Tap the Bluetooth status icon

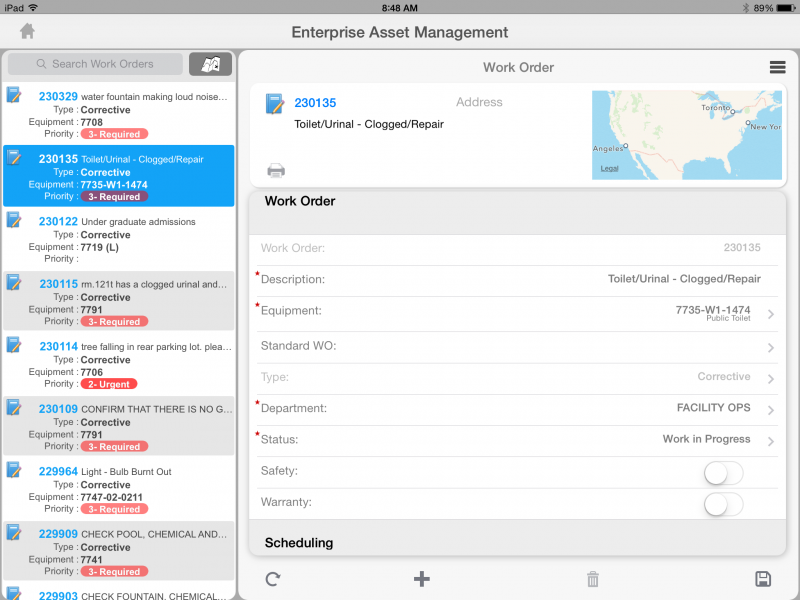[745, 8]
